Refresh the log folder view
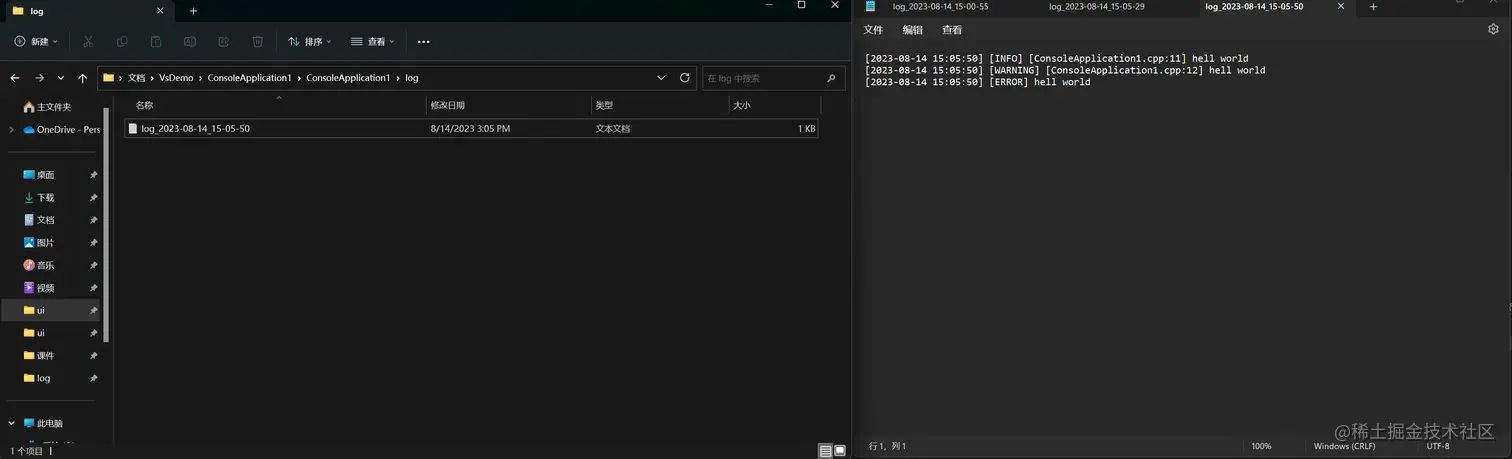The width and height of the screenshot is (1512, 459). (x=685, y=77)
